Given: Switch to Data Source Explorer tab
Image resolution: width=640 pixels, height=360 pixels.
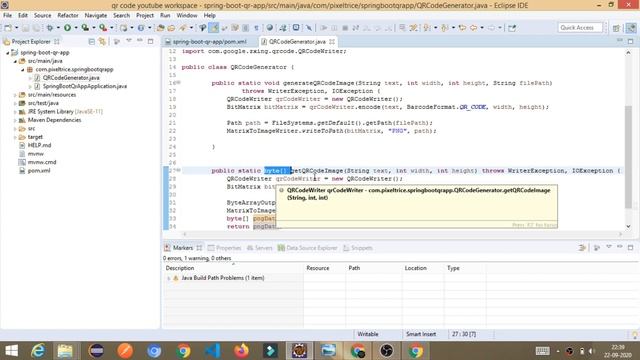Looking at the screenshot, I should 307,248.
